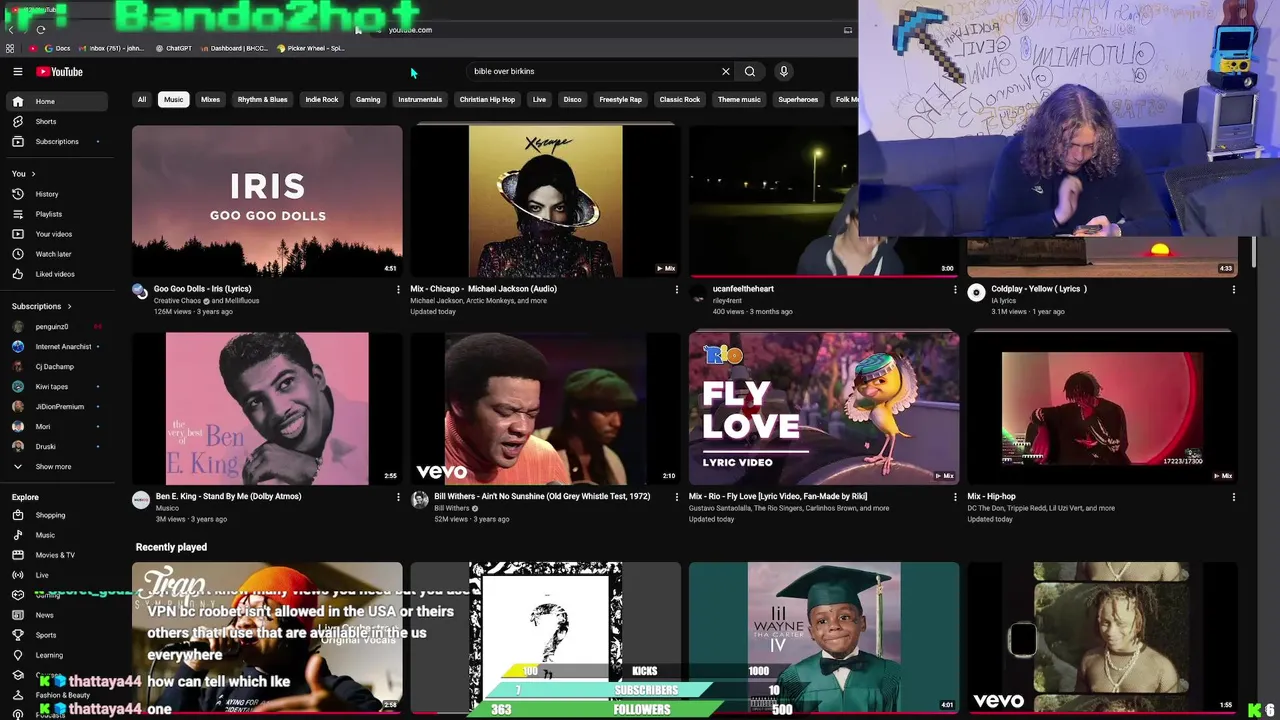Select the Indie Rock filter chip
1280x720 pixels.
(x=322, y=99)
